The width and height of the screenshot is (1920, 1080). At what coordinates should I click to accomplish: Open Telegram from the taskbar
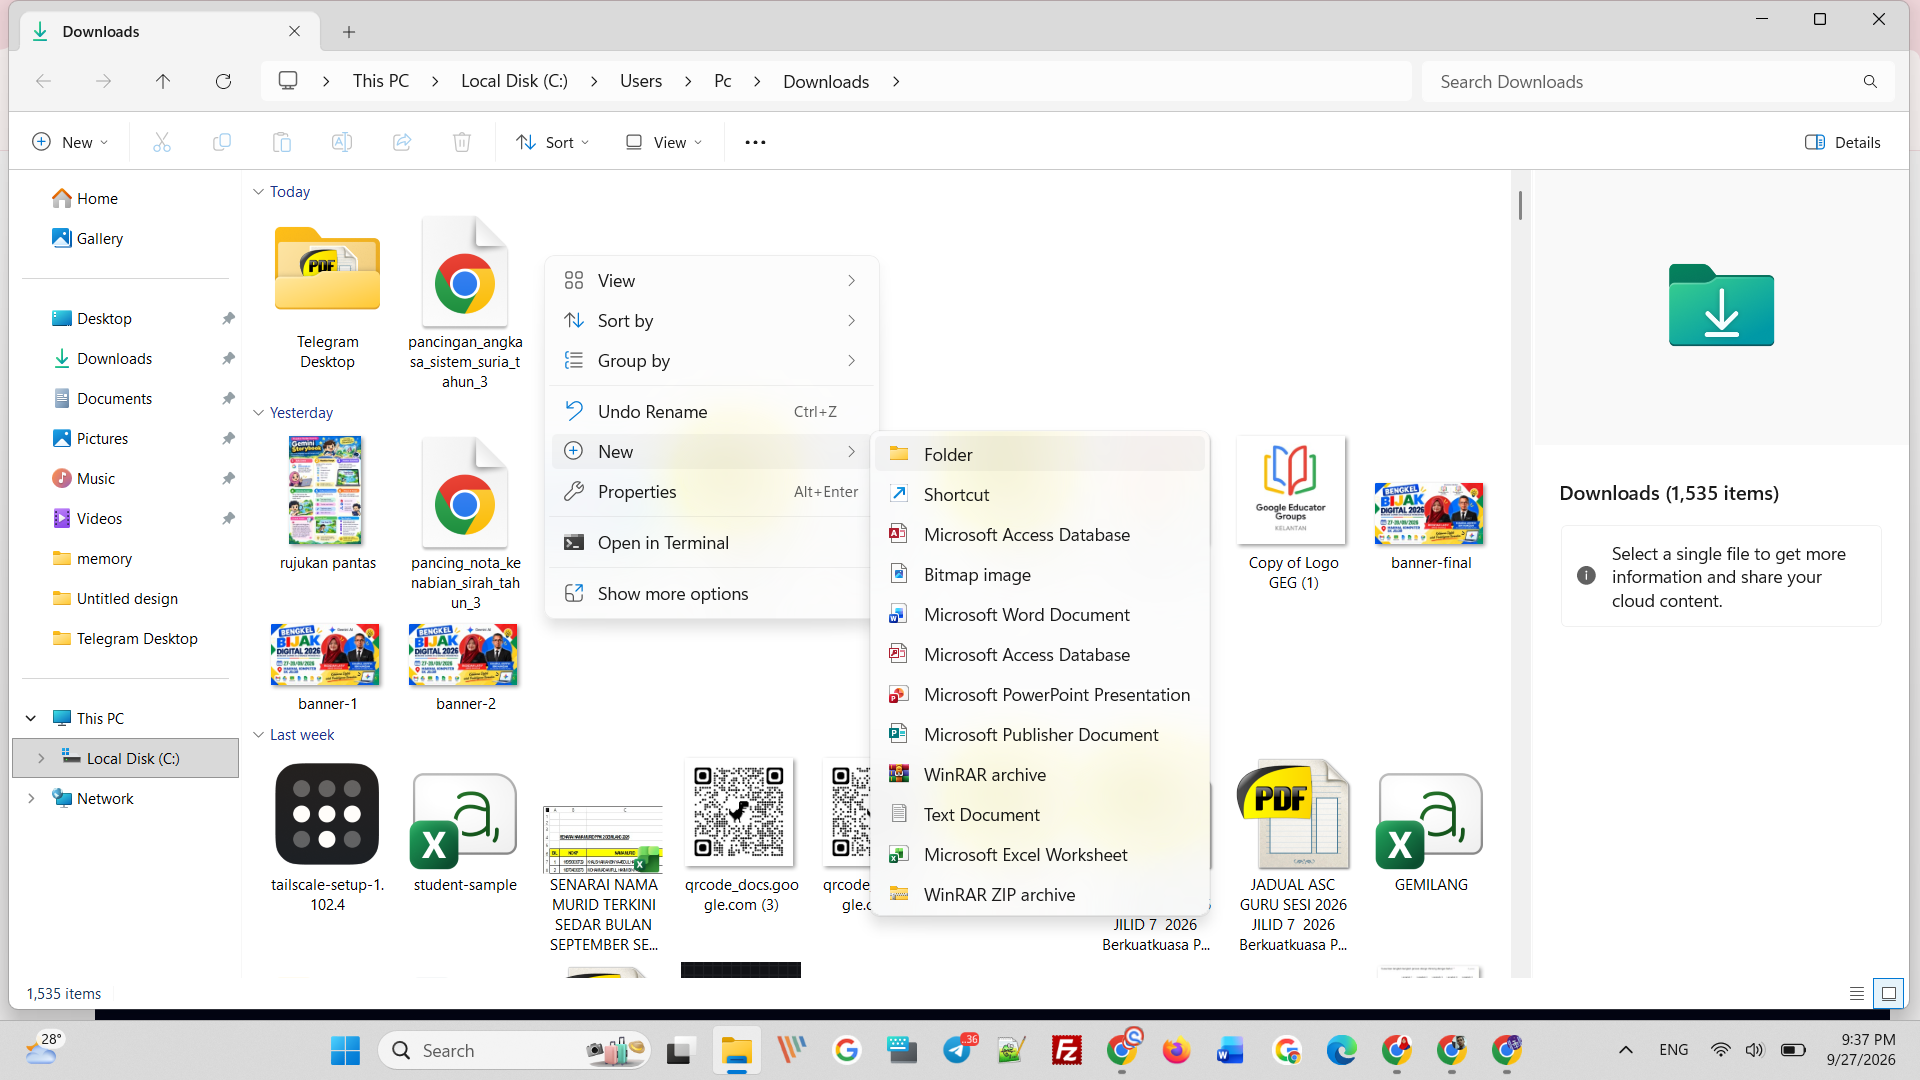click(x=958, y=1050)
